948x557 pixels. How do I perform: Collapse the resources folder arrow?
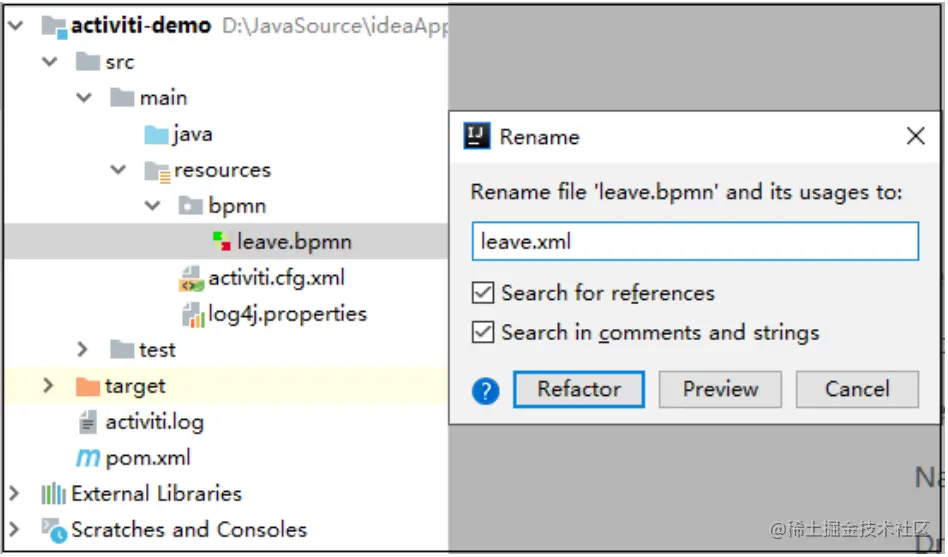pyautogui.click(x=118, y=170)
